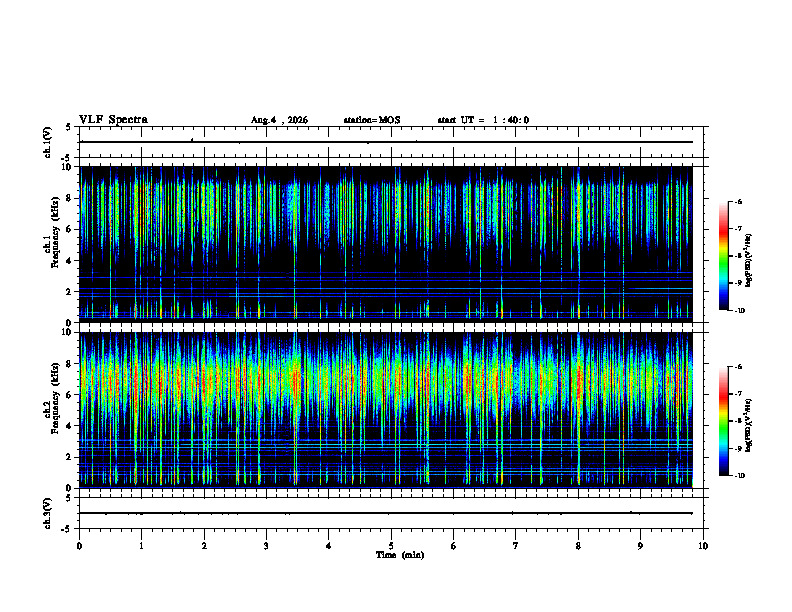Click the "-10" value on ch.2 color bar
792x612 pixels.
coord(740,476)
